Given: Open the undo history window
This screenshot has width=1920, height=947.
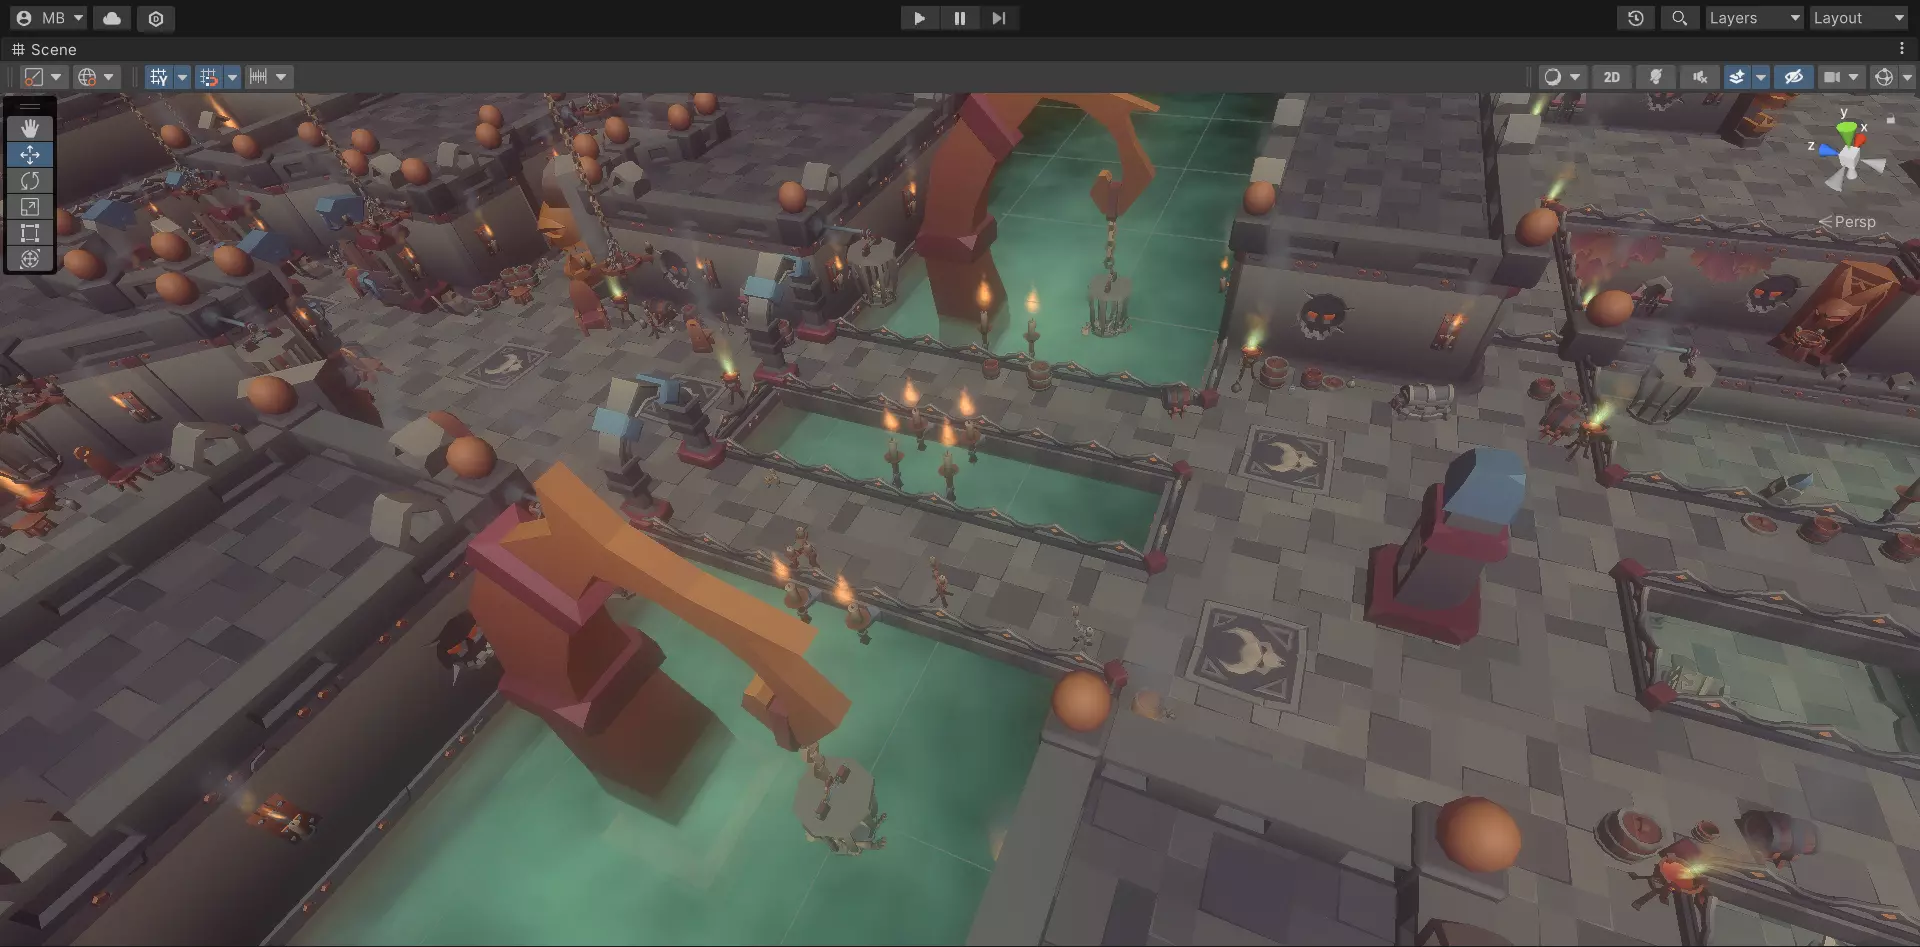Looking at the screenshot, I should pos(1636,18).
